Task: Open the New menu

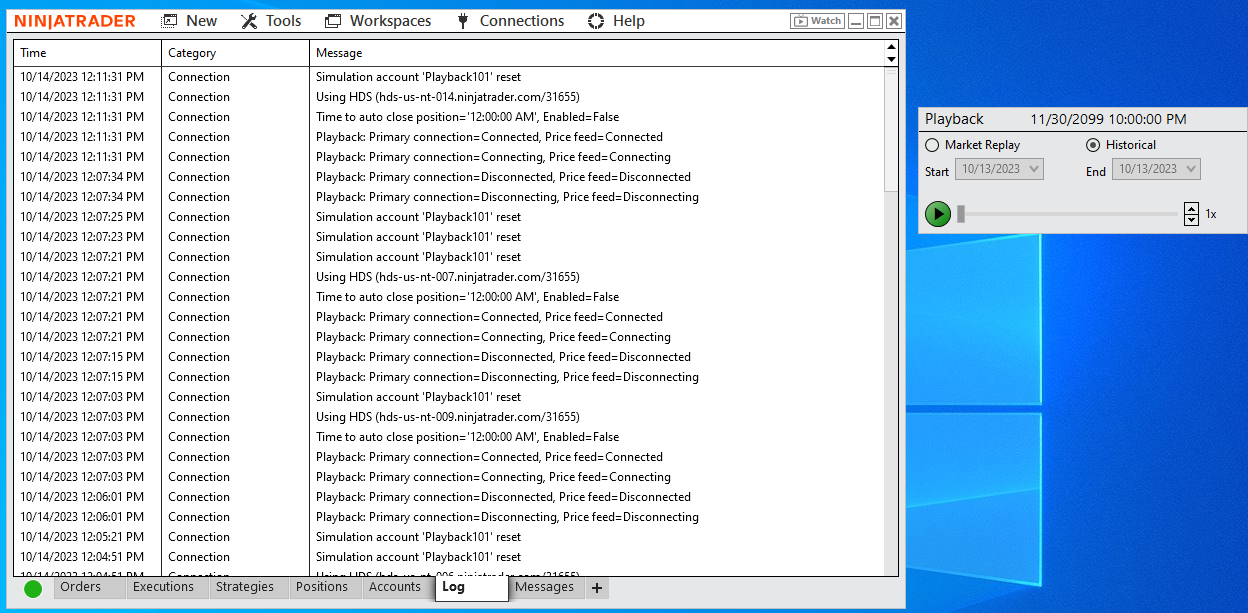Action: tap(189, 21)
